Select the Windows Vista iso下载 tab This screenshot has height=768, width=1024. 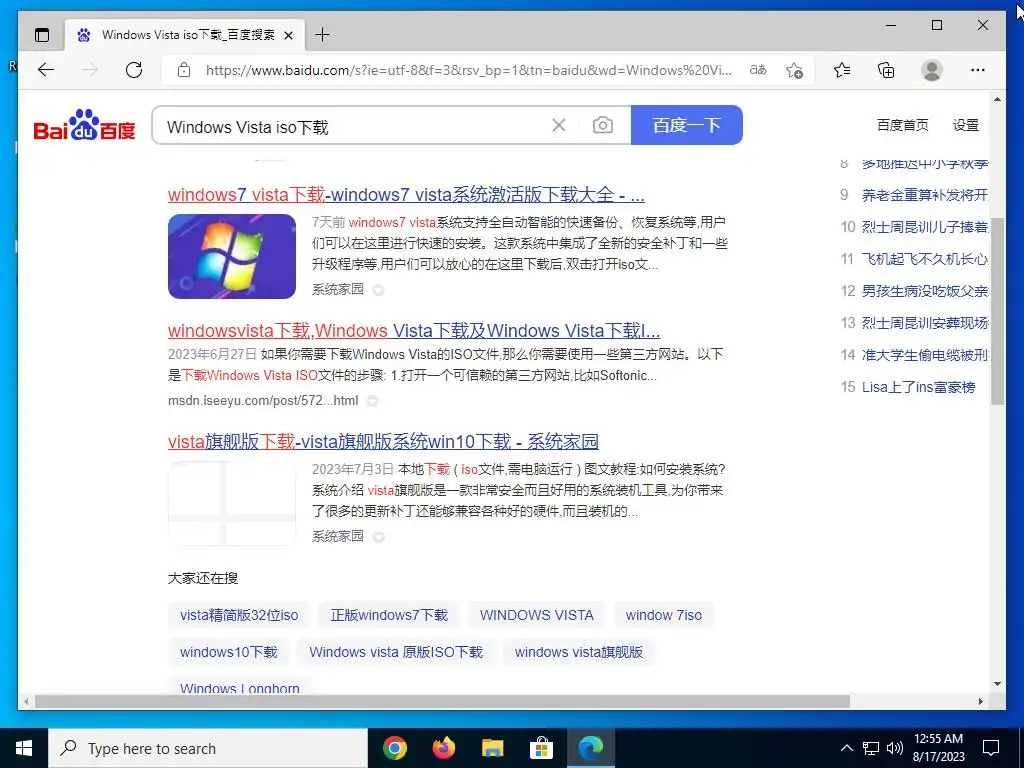click(x=184, y=35)
